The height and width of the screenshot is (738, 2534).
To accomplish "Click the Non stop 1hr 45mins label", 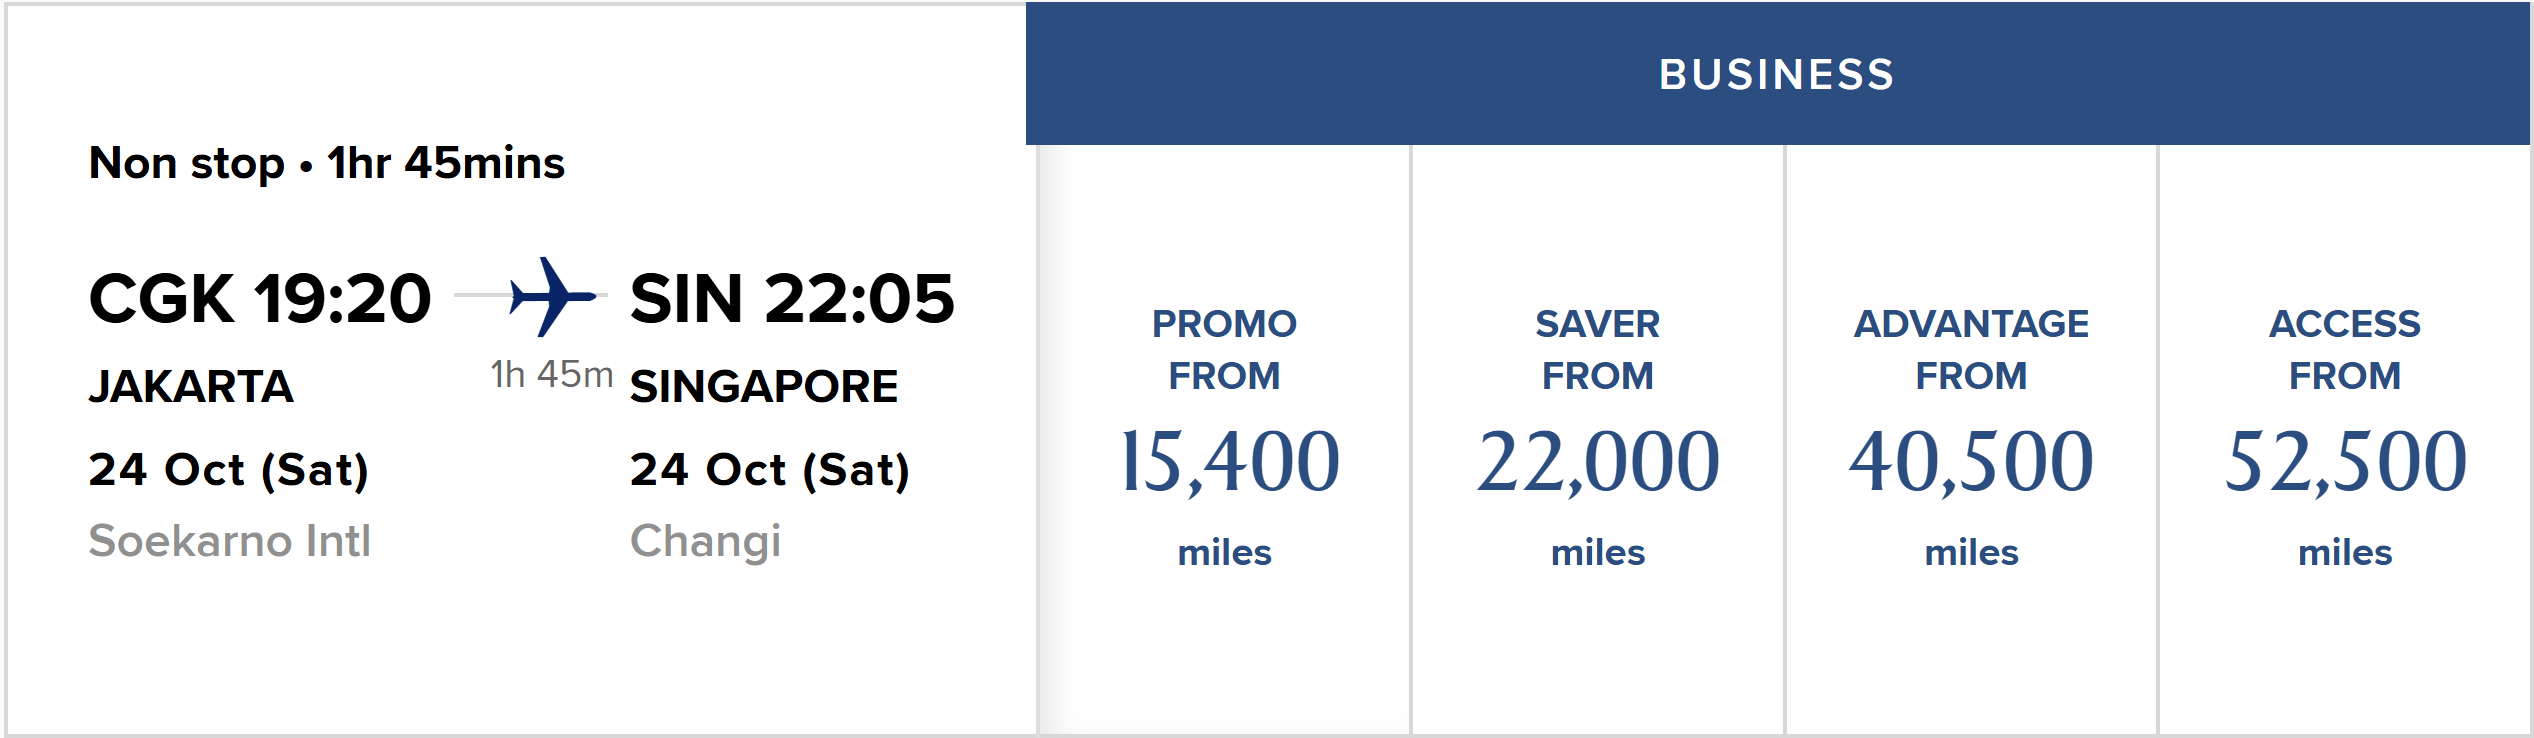I will [327, 163].
